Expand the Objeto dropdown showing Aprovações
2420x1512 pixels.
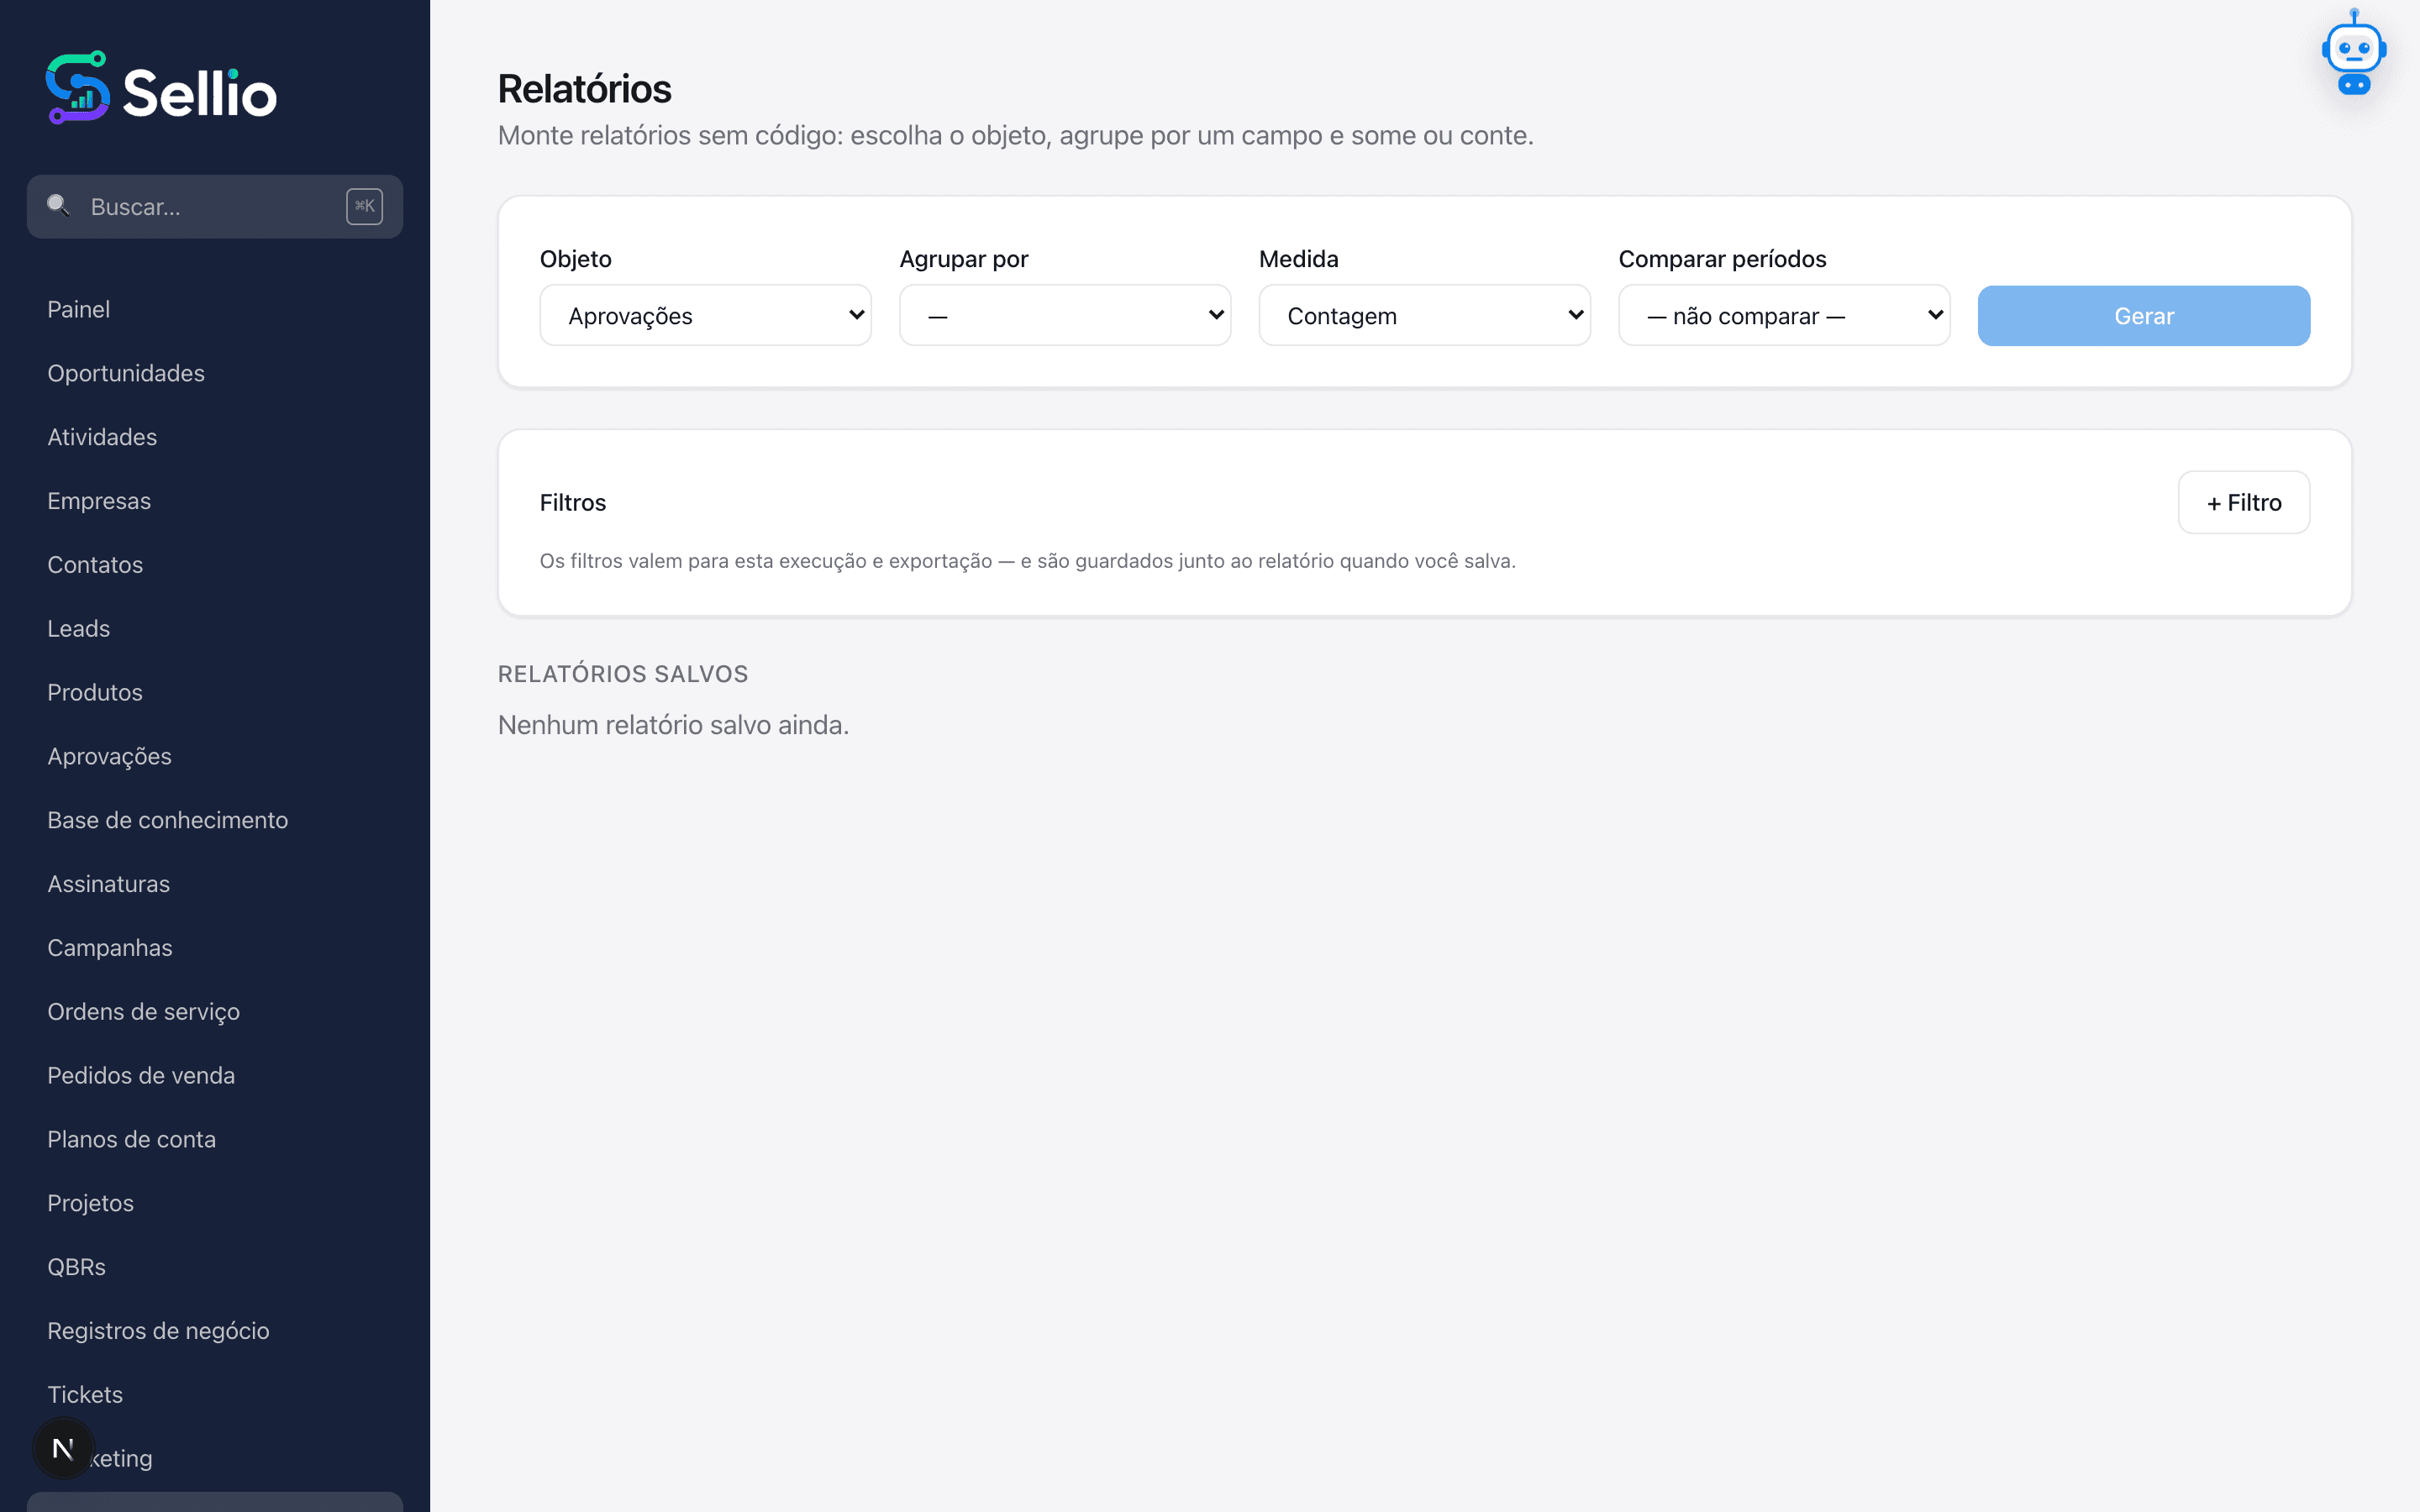[x=705, y=316]
